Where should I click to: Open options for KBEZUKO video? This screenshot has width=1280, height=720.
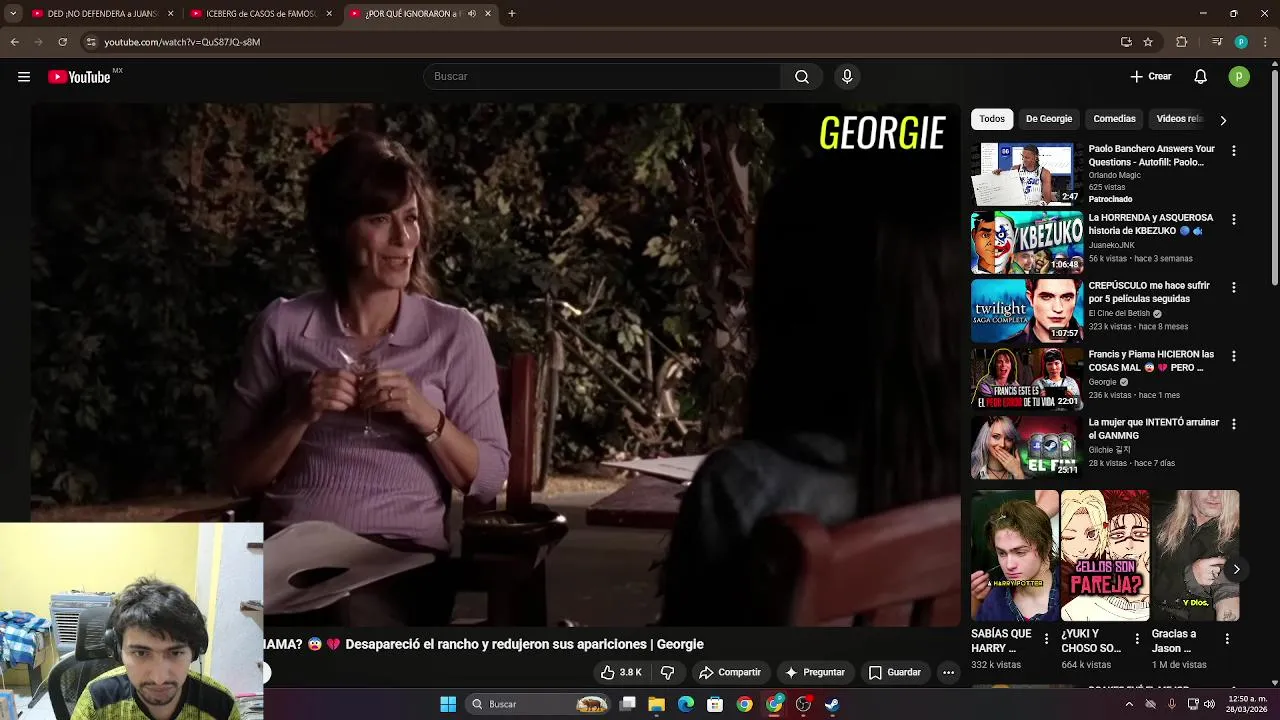click(1233, 219)
